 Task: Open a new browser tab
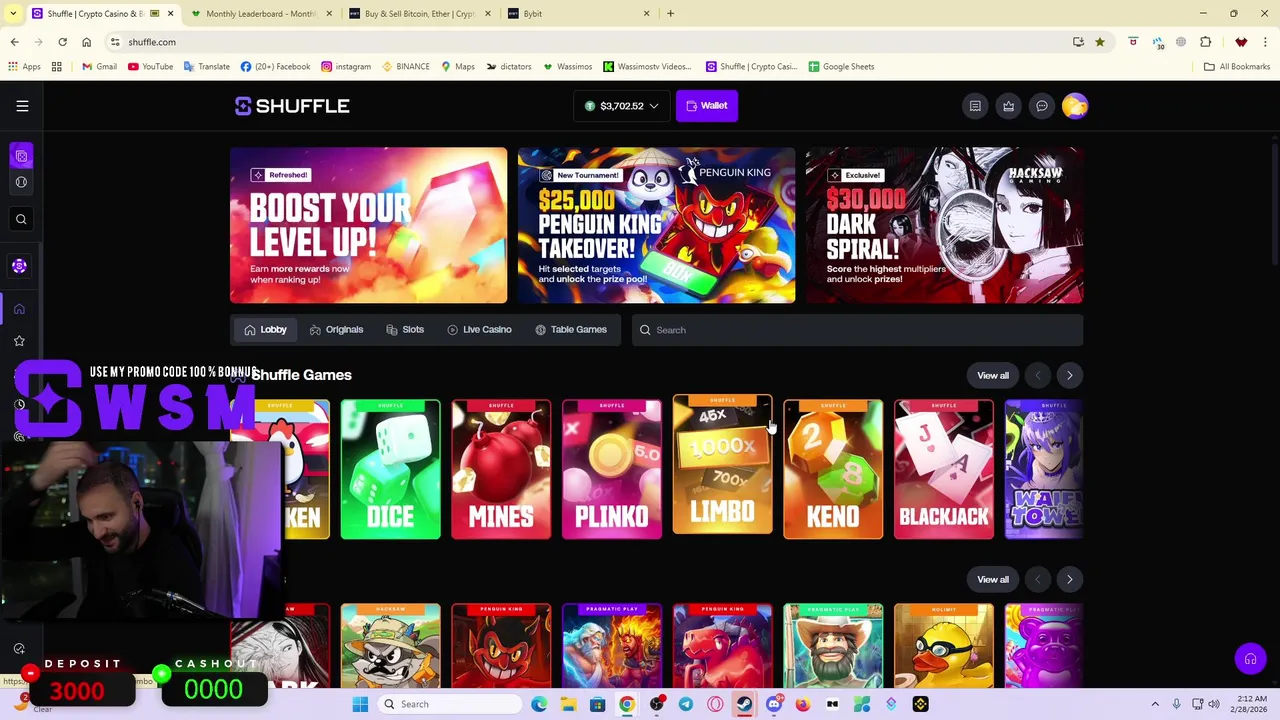click(x=670, y=14)
